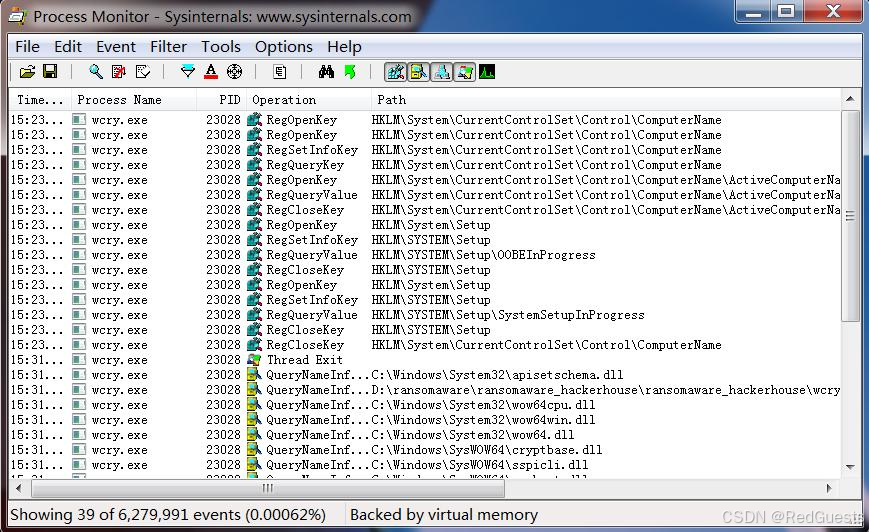
Task: Toggle Show Registry Activity filter
Action: tap(396, 71)
